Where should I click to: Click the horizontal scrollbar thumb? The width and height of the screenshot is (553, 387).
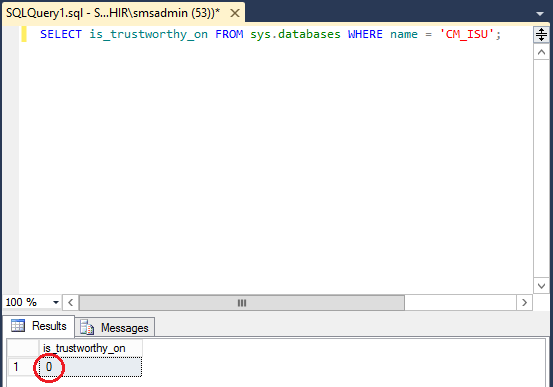(242, 303)
